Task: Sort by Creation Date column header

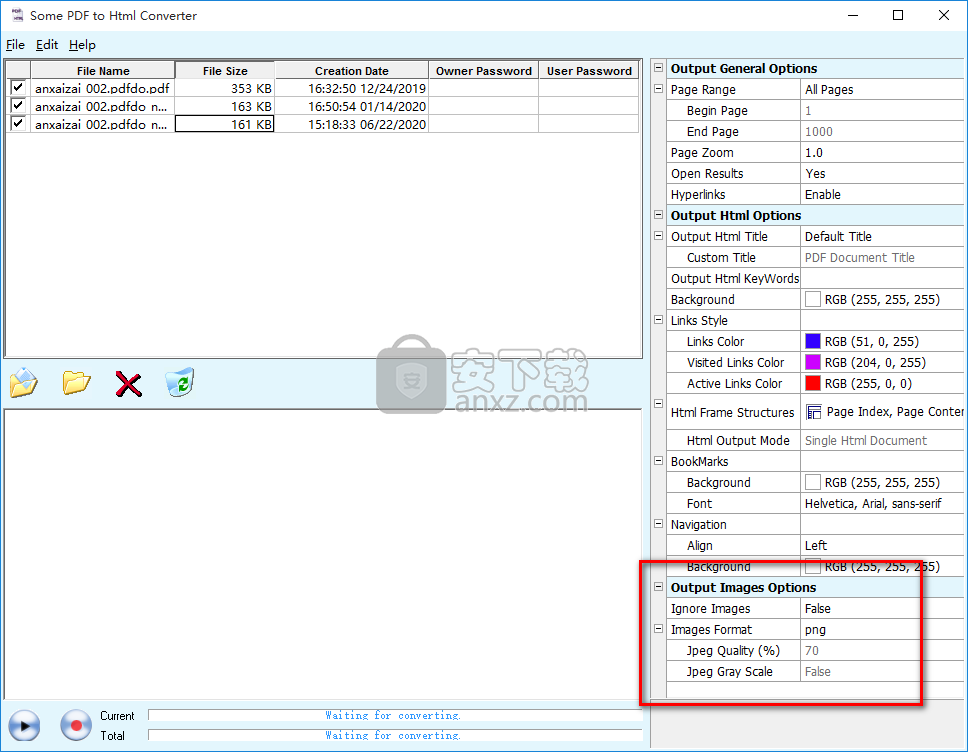Action: click(351, 70)
